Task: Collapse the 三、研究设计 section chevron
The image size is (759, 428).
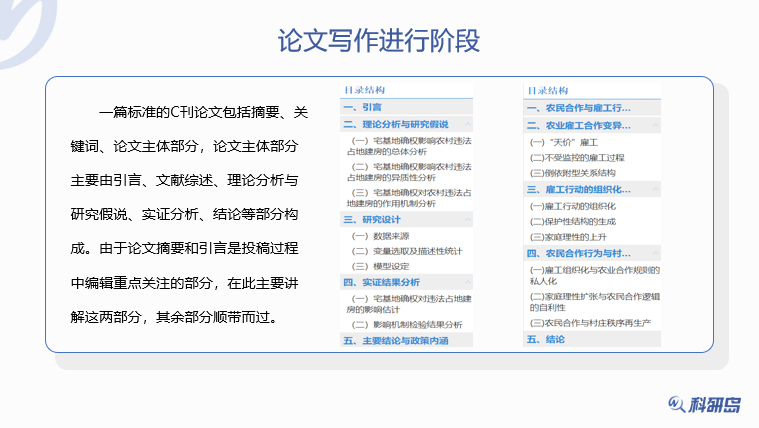Action: [x=468, y=219]
